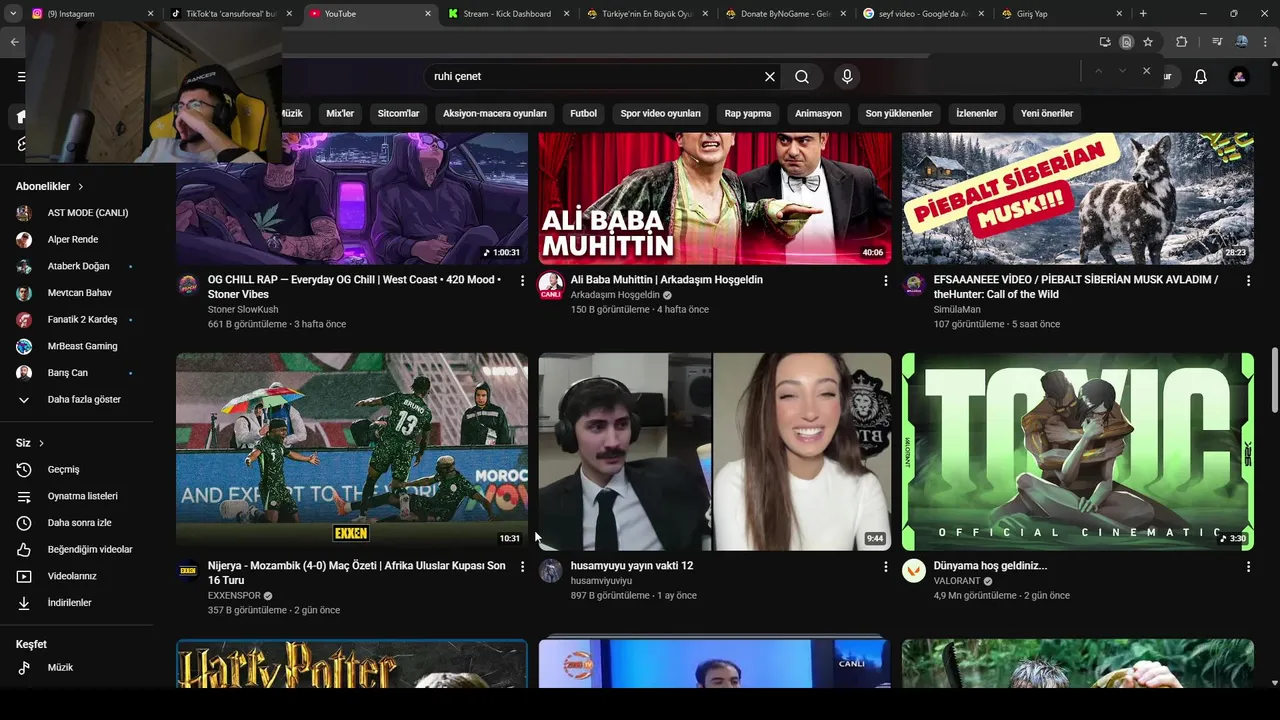Select the Futbol filter chip

(583, 114)
